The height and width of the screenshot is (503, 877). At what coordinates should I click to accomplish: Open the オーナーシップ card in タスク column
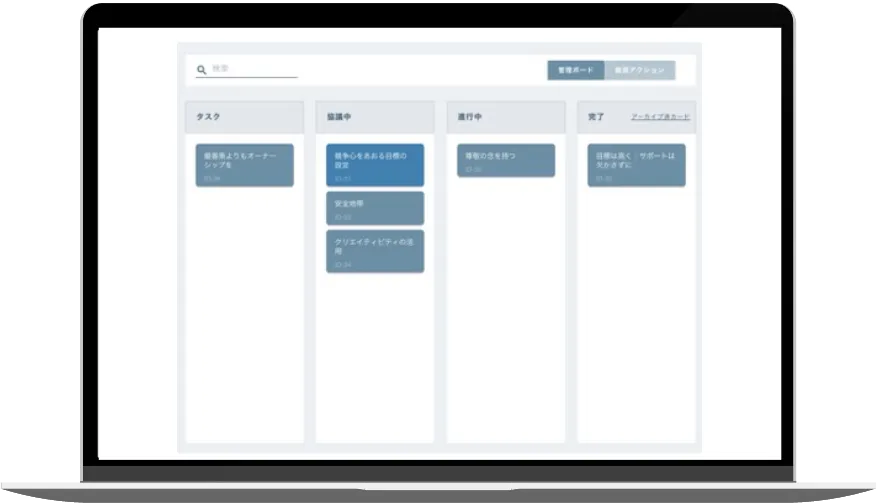[x=244, y=165]
